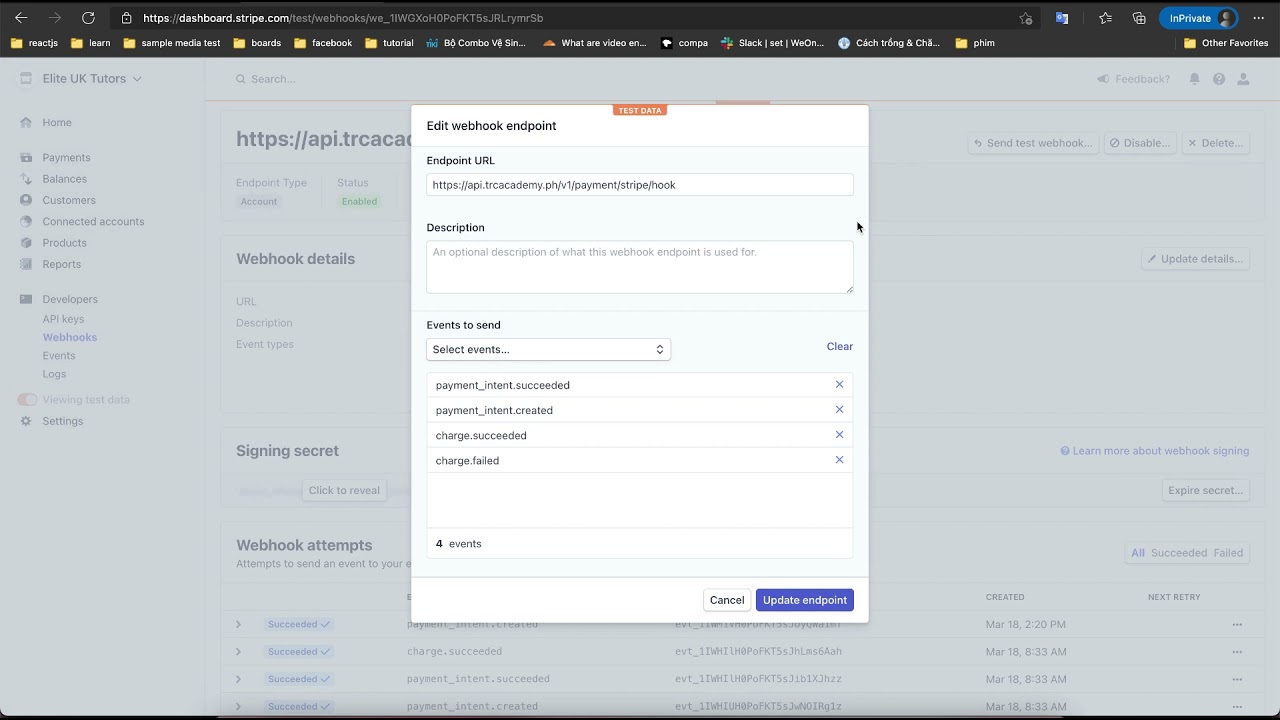
Task: Filter attempts by Succeeded tab
Action: coord(1179,553)
